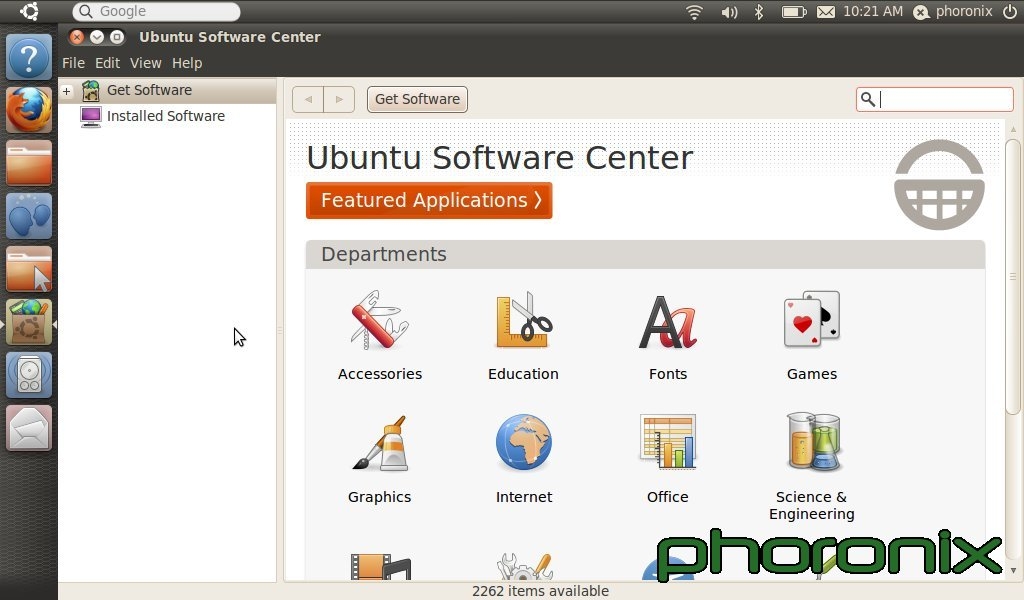Open the Internet department

[523, 459]
